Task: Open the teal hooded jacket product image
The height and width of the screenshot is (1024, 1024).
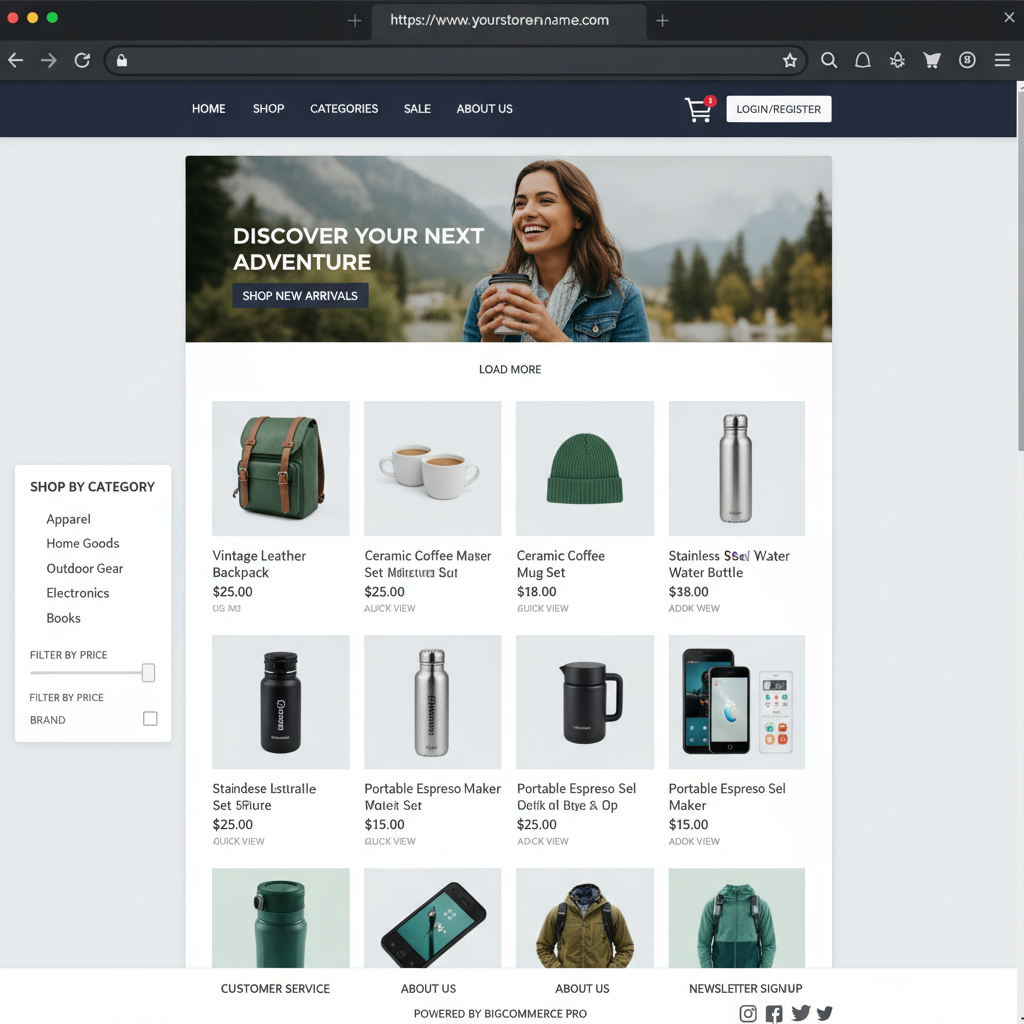Action: 737,918
